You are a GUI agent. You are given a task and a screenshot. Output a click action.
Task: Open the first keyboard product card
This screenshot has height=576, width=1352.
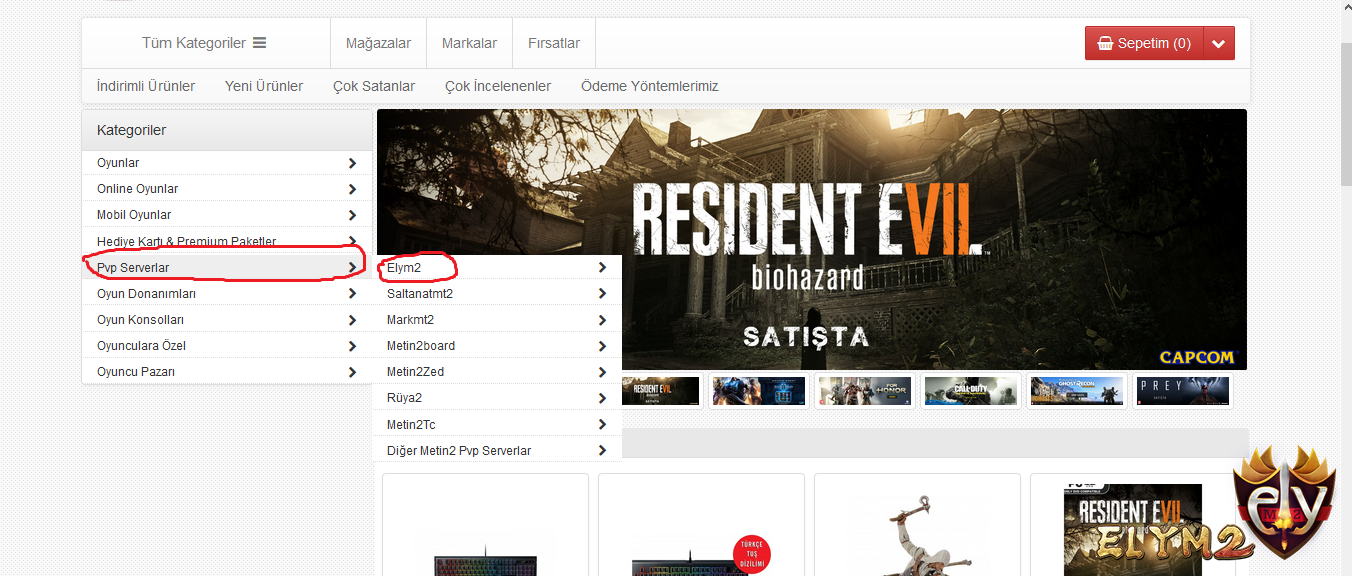pyautogui.click(x=485, y=525)
